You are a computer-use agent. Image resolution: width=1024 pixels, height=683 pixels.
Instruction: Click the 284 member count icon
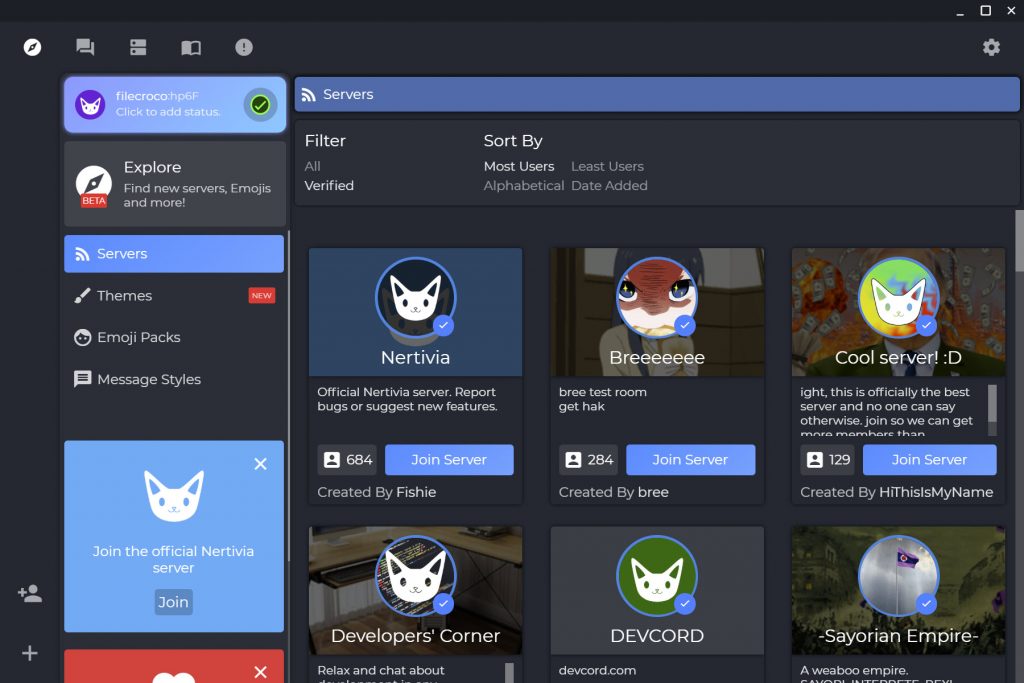click(x=573, y=460)
